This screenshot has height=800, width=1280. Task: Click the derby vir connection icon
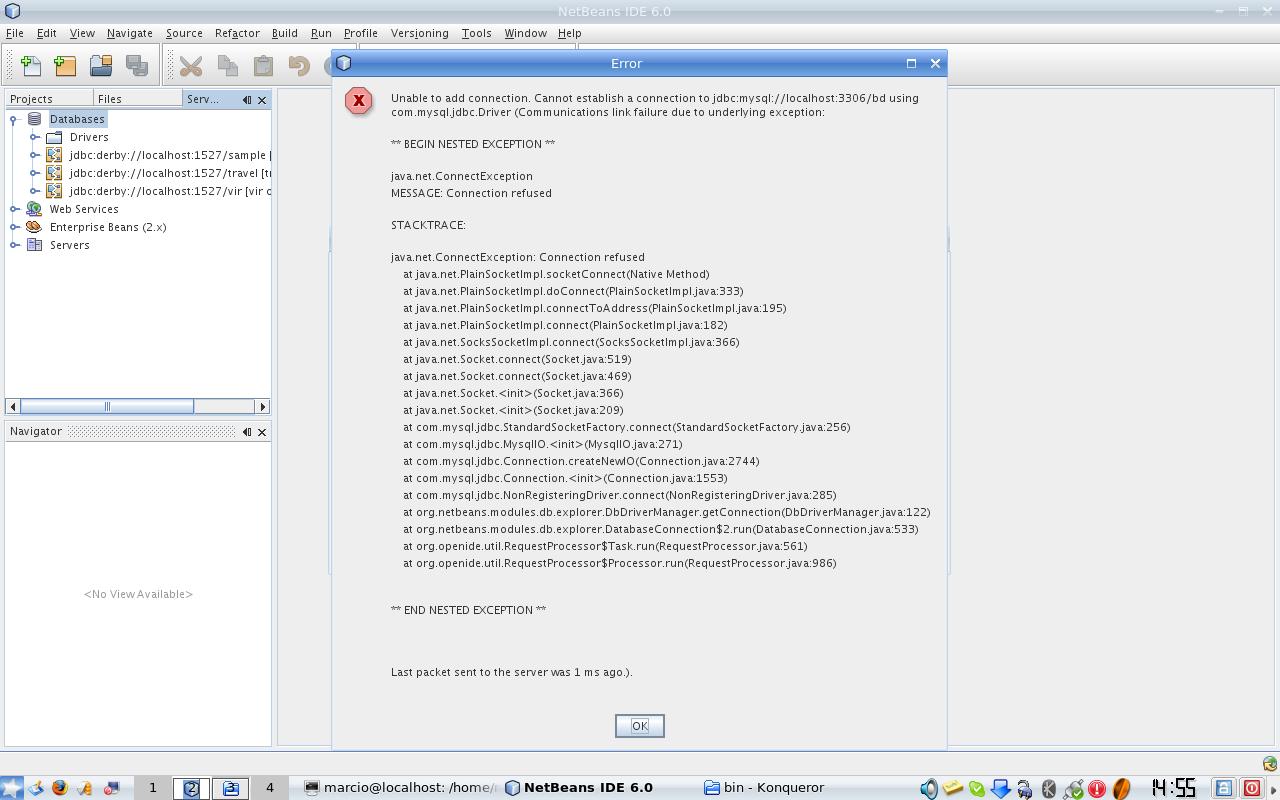coord(54,191)
